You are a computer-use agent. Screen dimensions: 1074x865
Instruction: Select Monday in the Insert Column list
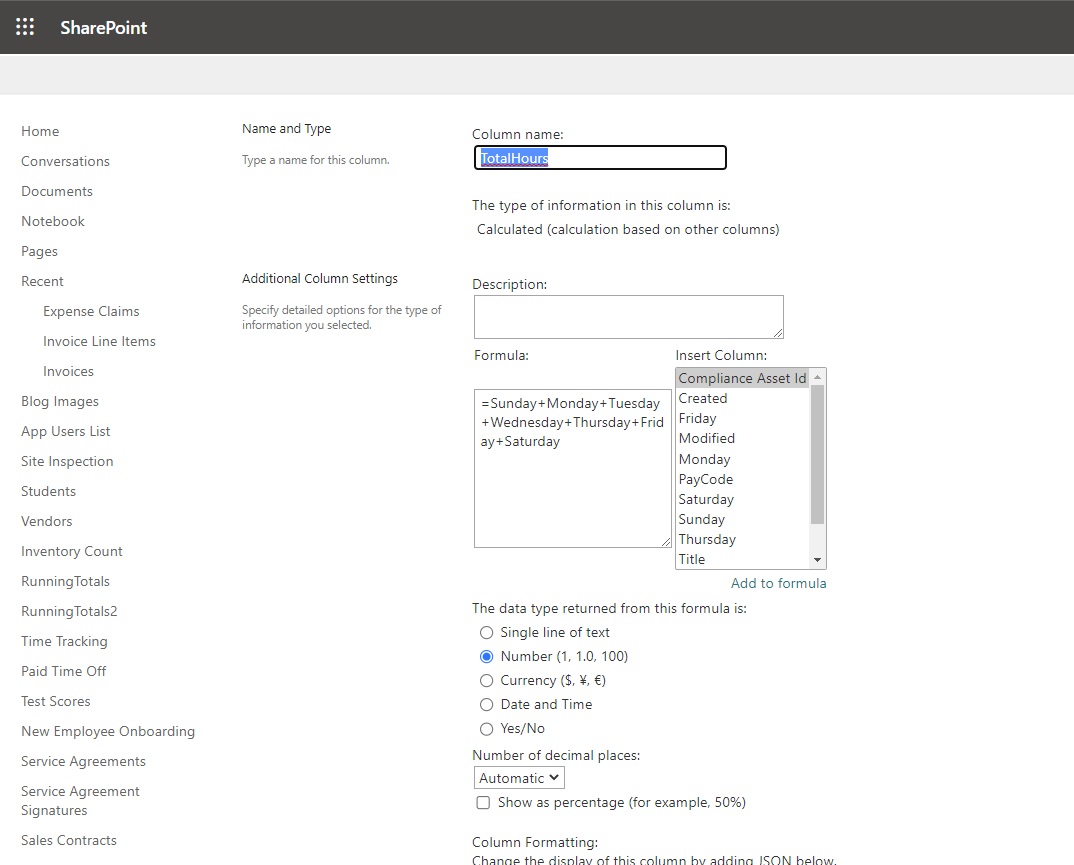click(705, 459)
